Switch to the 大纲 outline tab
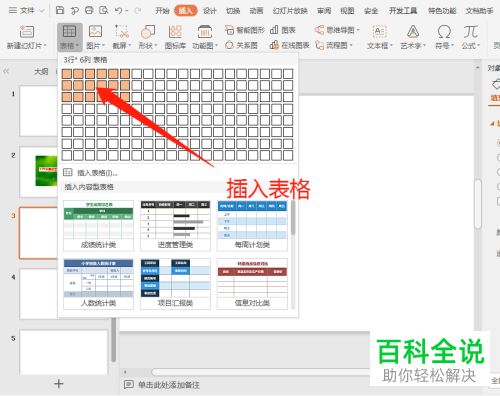The height and width of the screenshot is (396, 500). tap(41, 71)
